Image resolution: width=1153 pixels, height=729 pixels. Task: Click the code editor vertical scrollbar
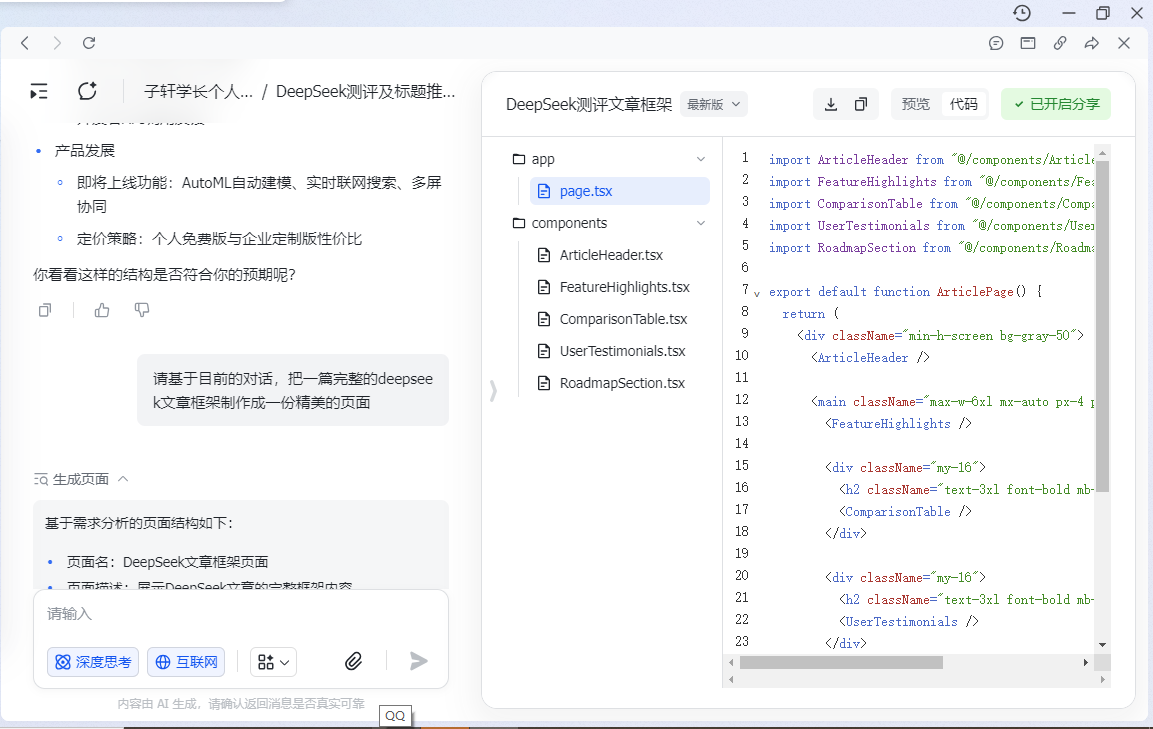click(x=1102, y=326)
